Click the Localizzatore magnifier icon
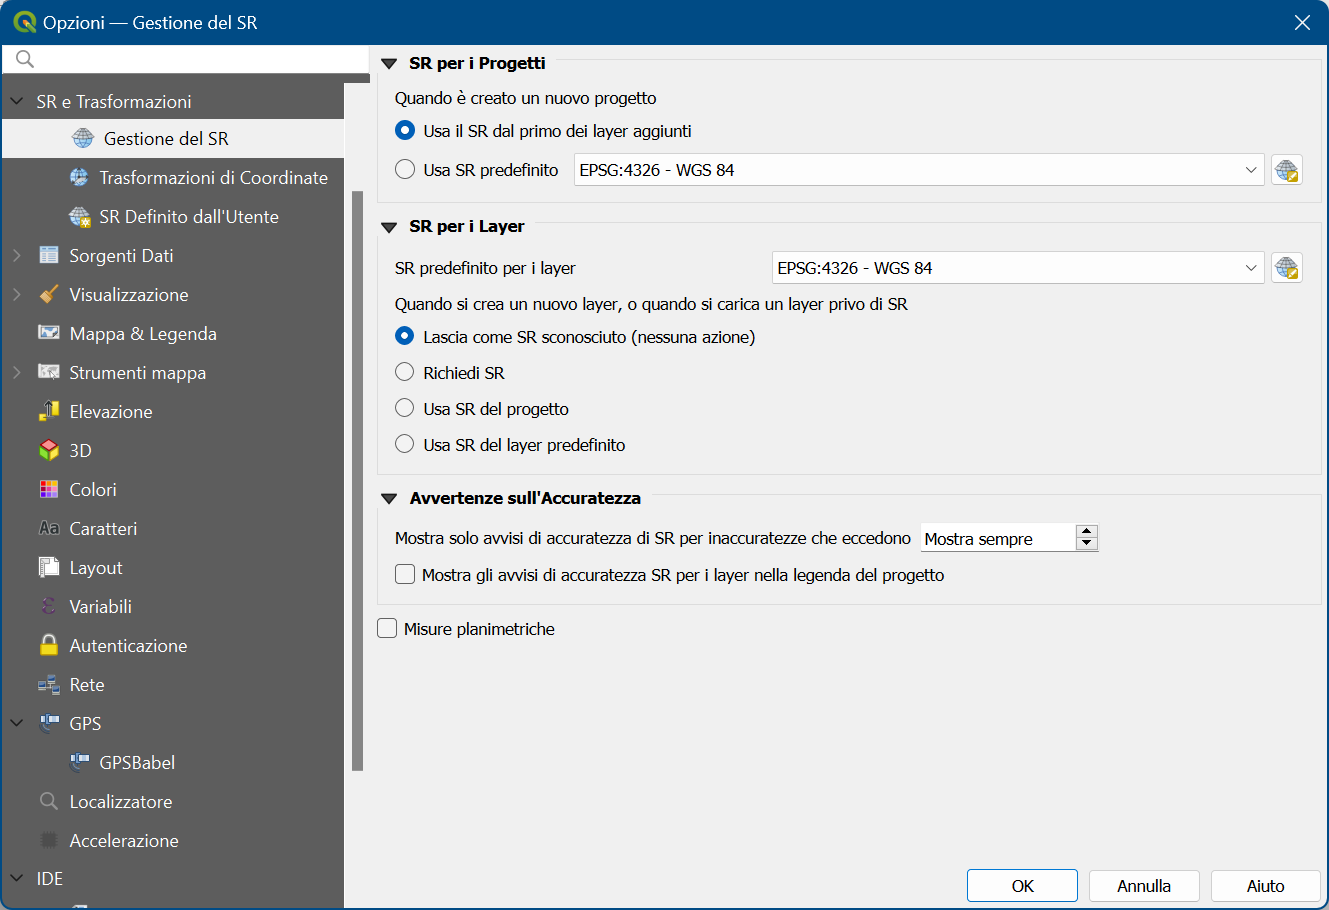This screenshot has width=1329, height=910. 49,801
